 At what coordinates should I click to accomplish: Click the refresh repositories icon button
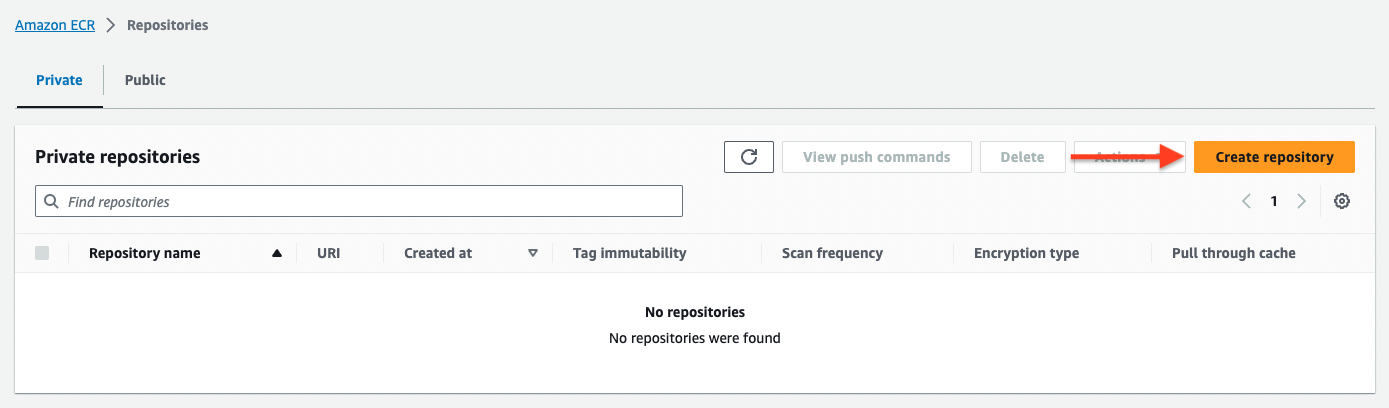tap(748, 157)
